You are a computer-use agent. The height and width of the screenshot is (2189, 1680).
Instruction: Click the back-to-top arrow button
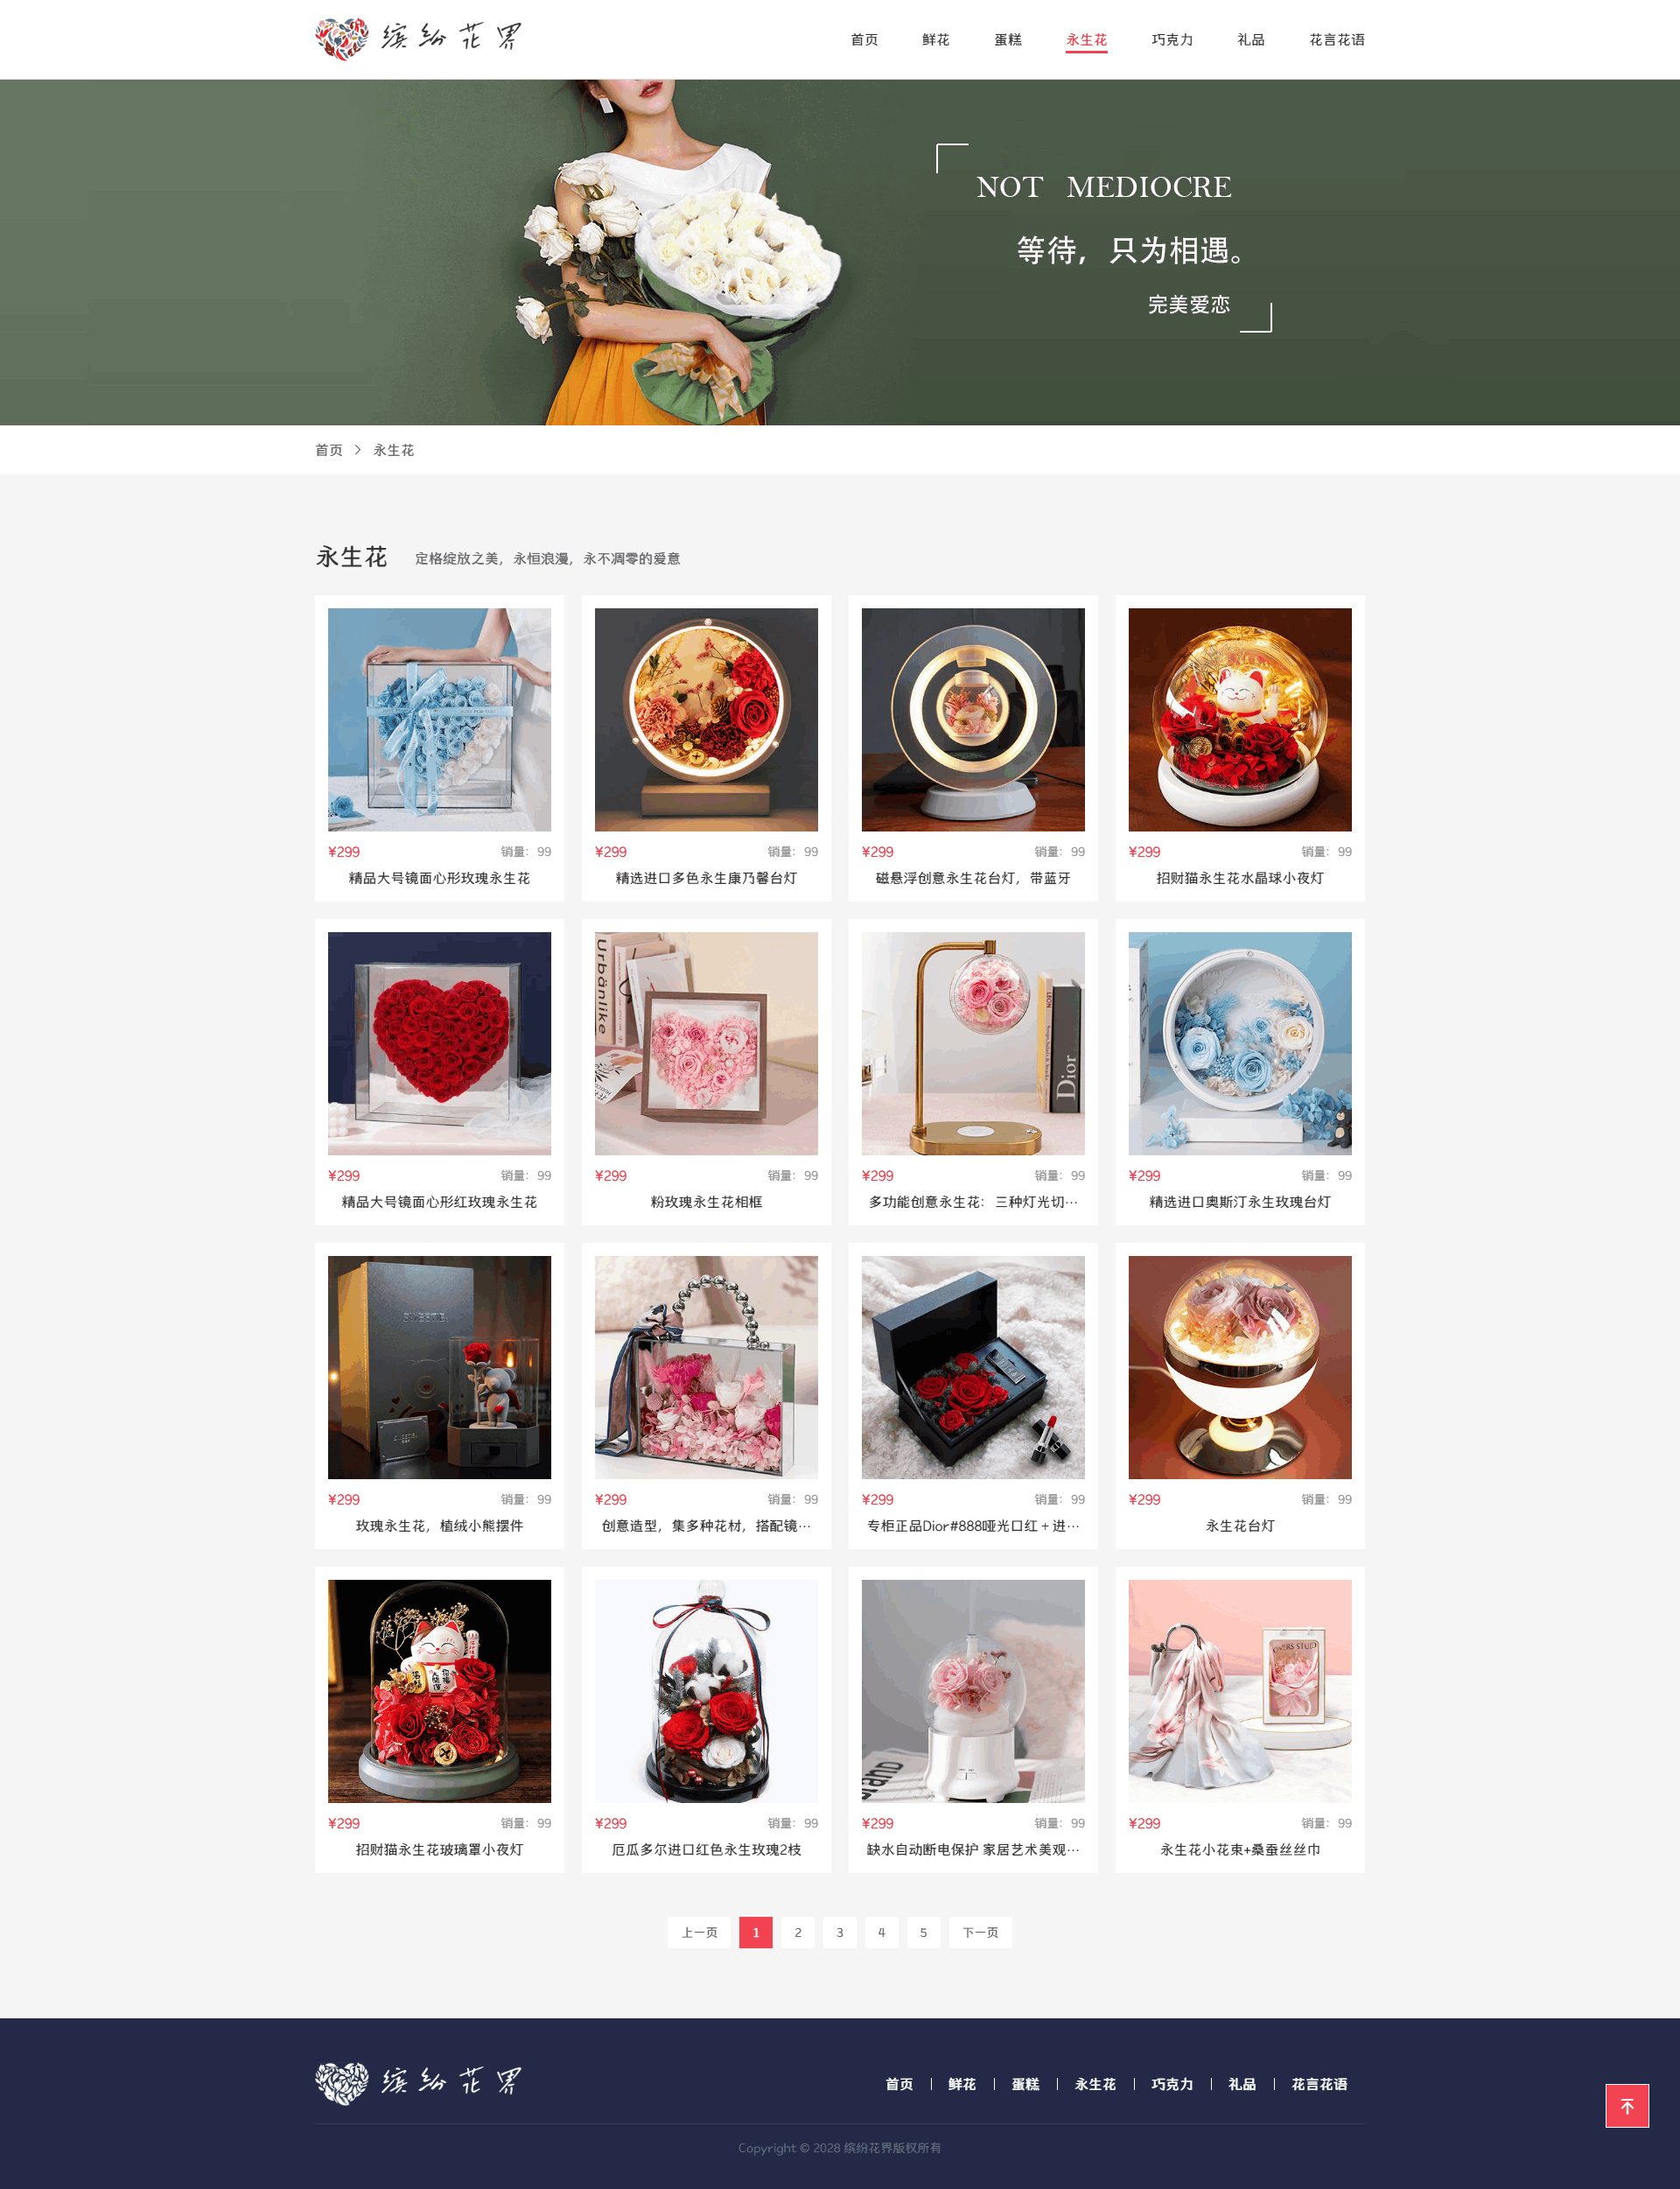(x=1626, y=2105)
